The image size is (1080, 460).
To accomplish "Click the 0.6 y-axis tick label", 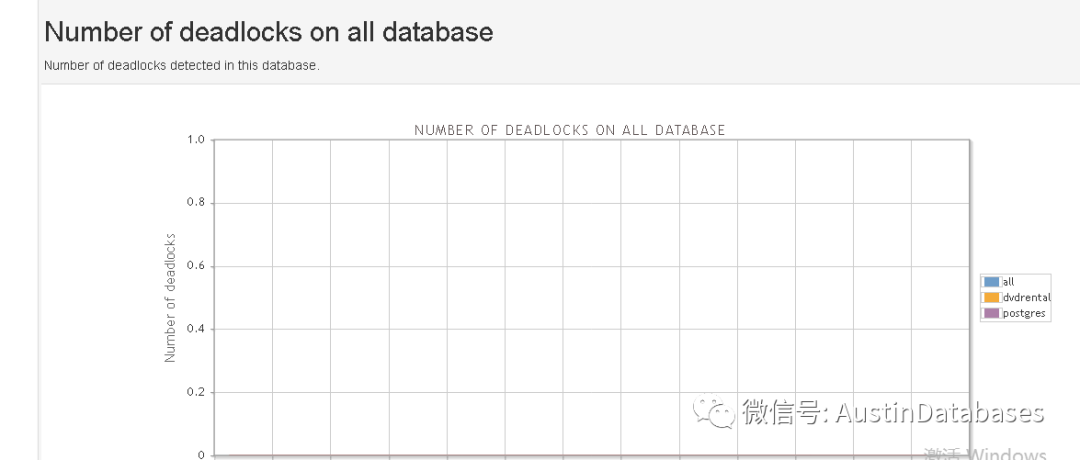I will point(195,266).
